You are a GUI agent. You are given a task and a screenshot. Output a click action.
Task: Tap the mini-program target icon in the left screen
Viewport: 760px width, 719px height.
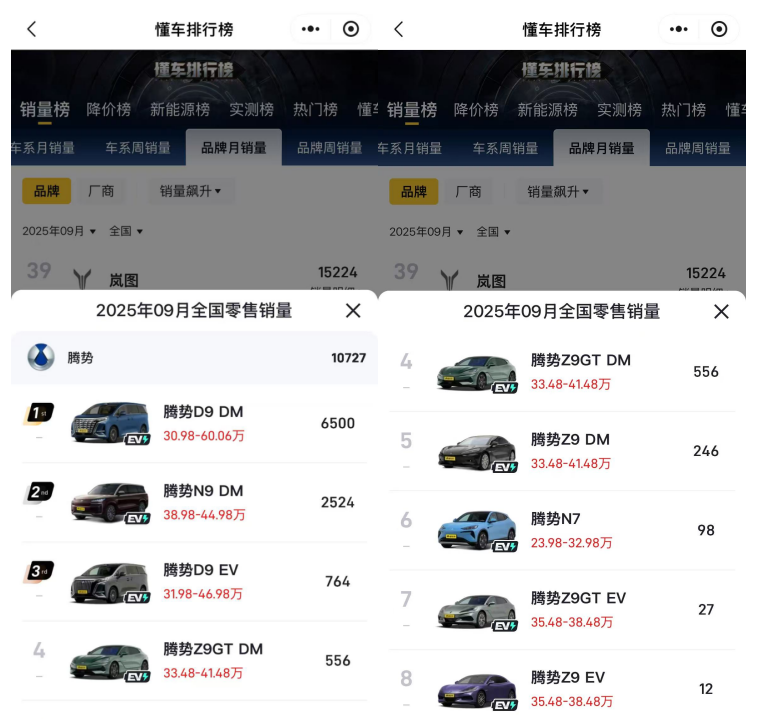click(351, 29)
